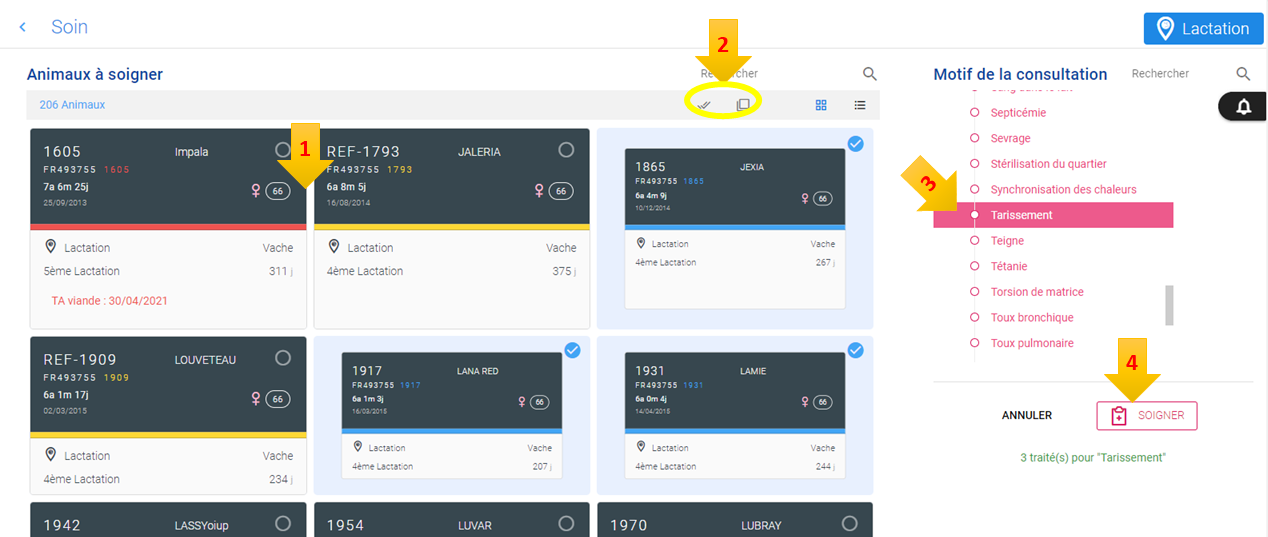Switch to the list view
The height and width of the screenshot is (537, 1268).
tap(860, 105)
